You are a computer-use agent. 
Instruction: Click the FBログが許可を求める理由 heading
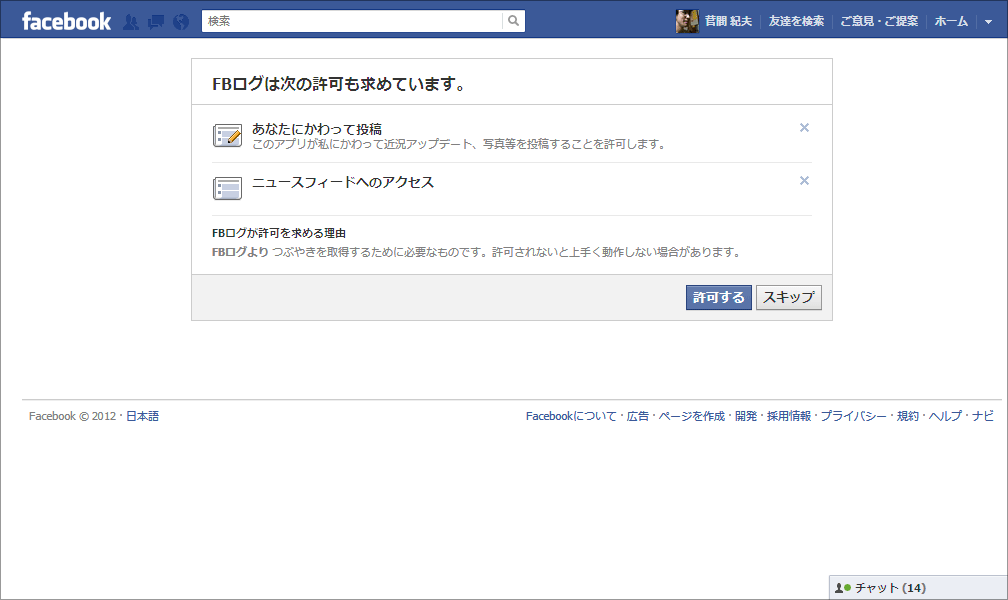279,233
